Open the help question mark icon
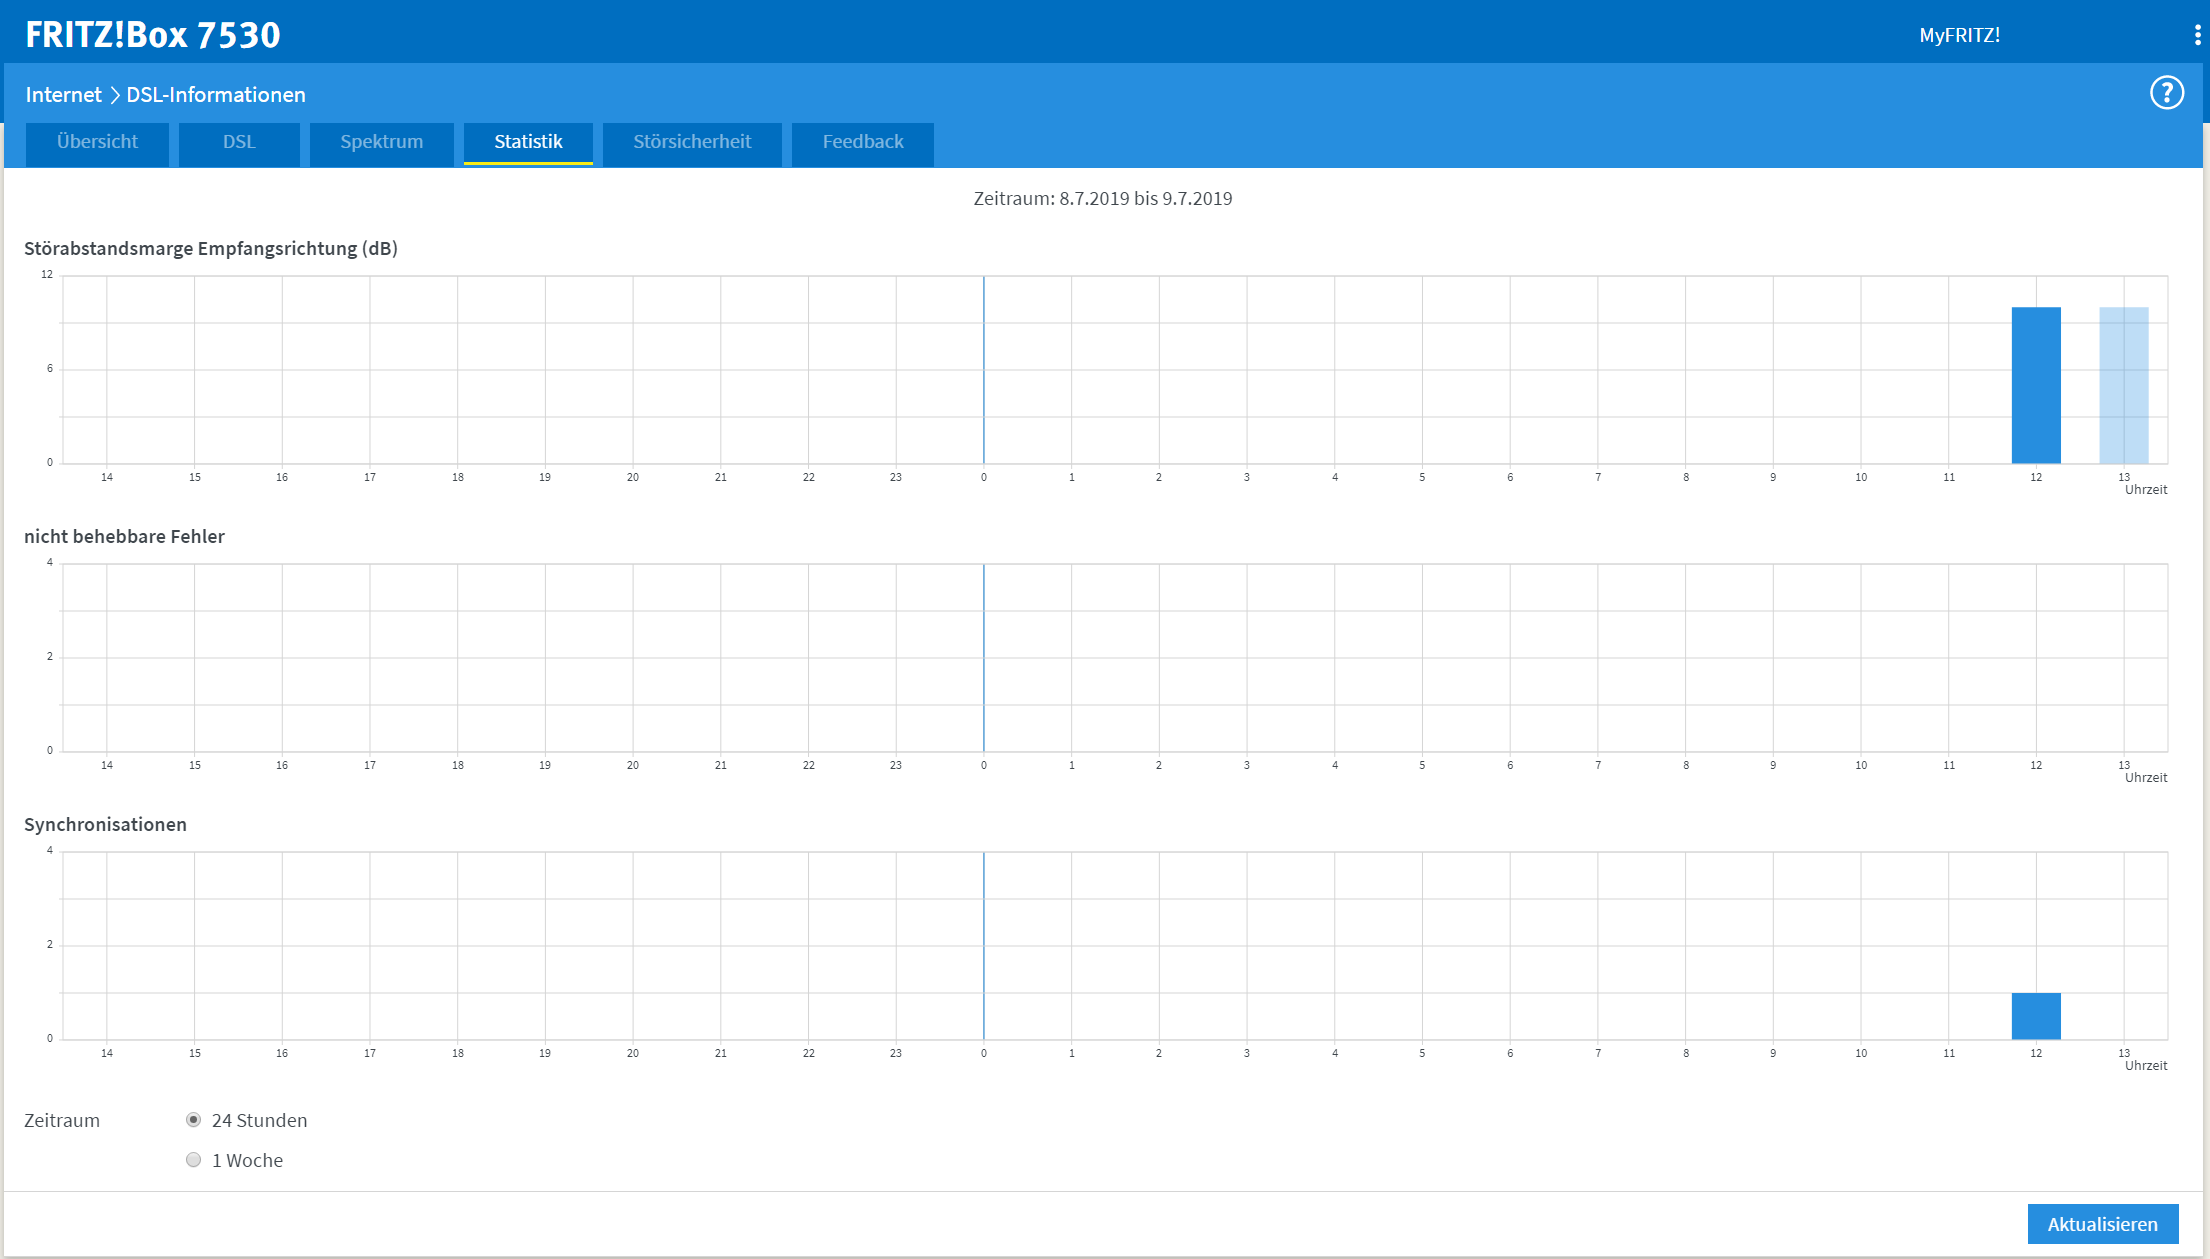Screen dimensions: 2210x1259 click(2166, 94)
